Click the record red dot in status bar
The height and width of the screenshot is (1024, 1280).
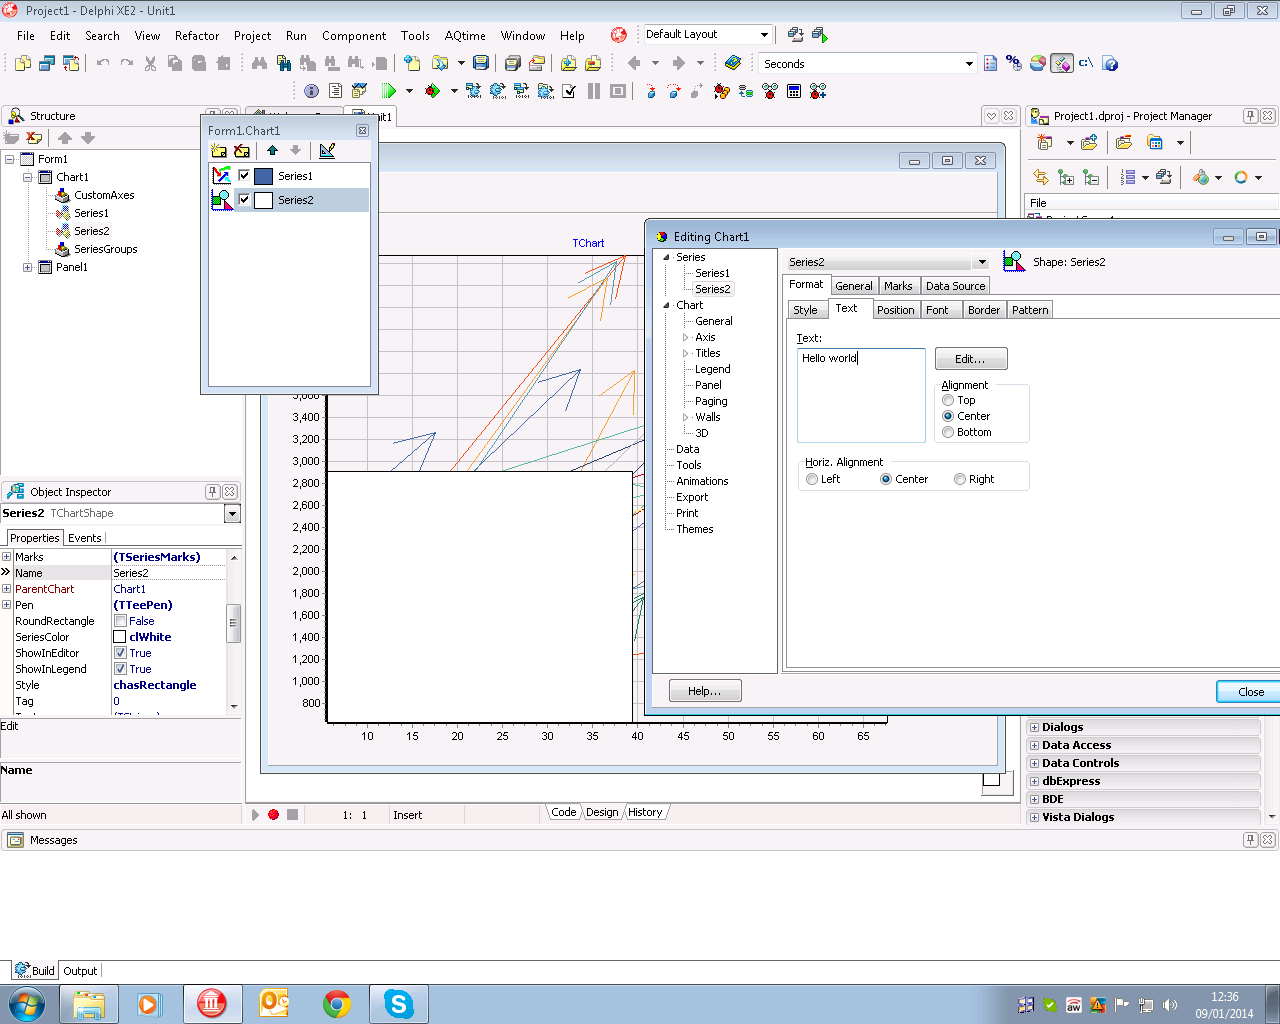click(273, 814)
